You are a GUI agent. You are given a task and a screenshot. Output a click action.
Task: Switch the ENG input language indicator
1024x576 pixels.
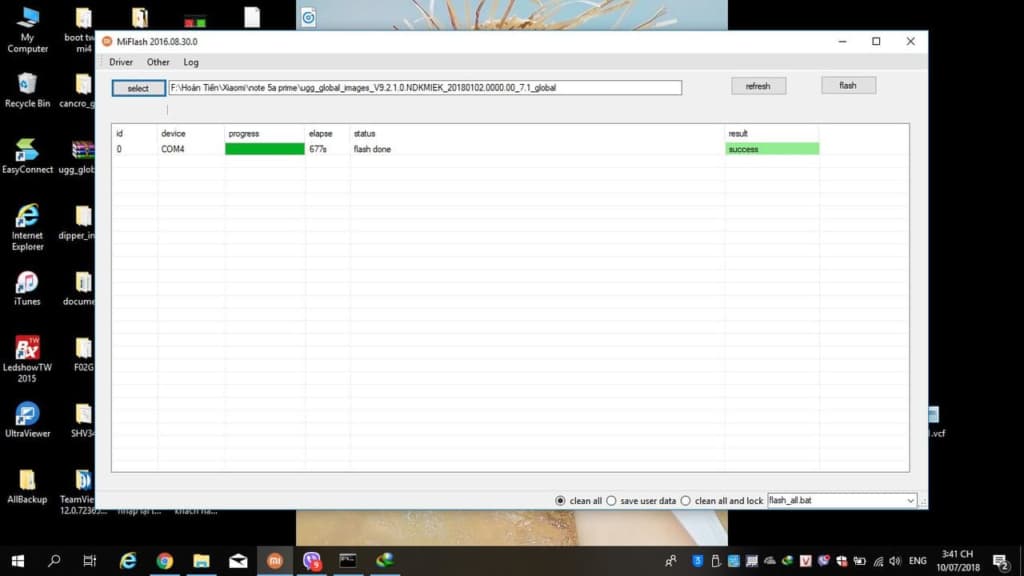tap(918, 561)
